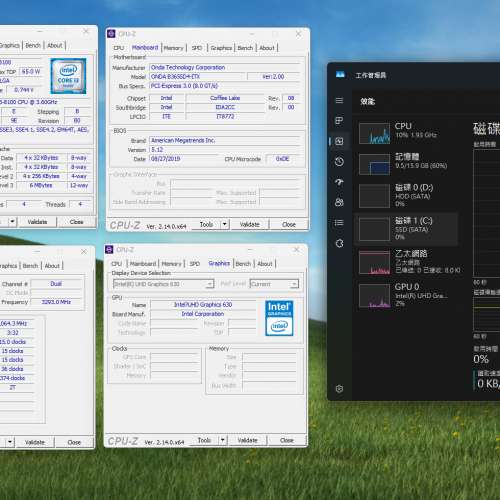Image resolution: width=500 pixels, height=500 pixels.
Task: Switch to Memory tab in Mainboard window
Action: click(x=173, y=48)
